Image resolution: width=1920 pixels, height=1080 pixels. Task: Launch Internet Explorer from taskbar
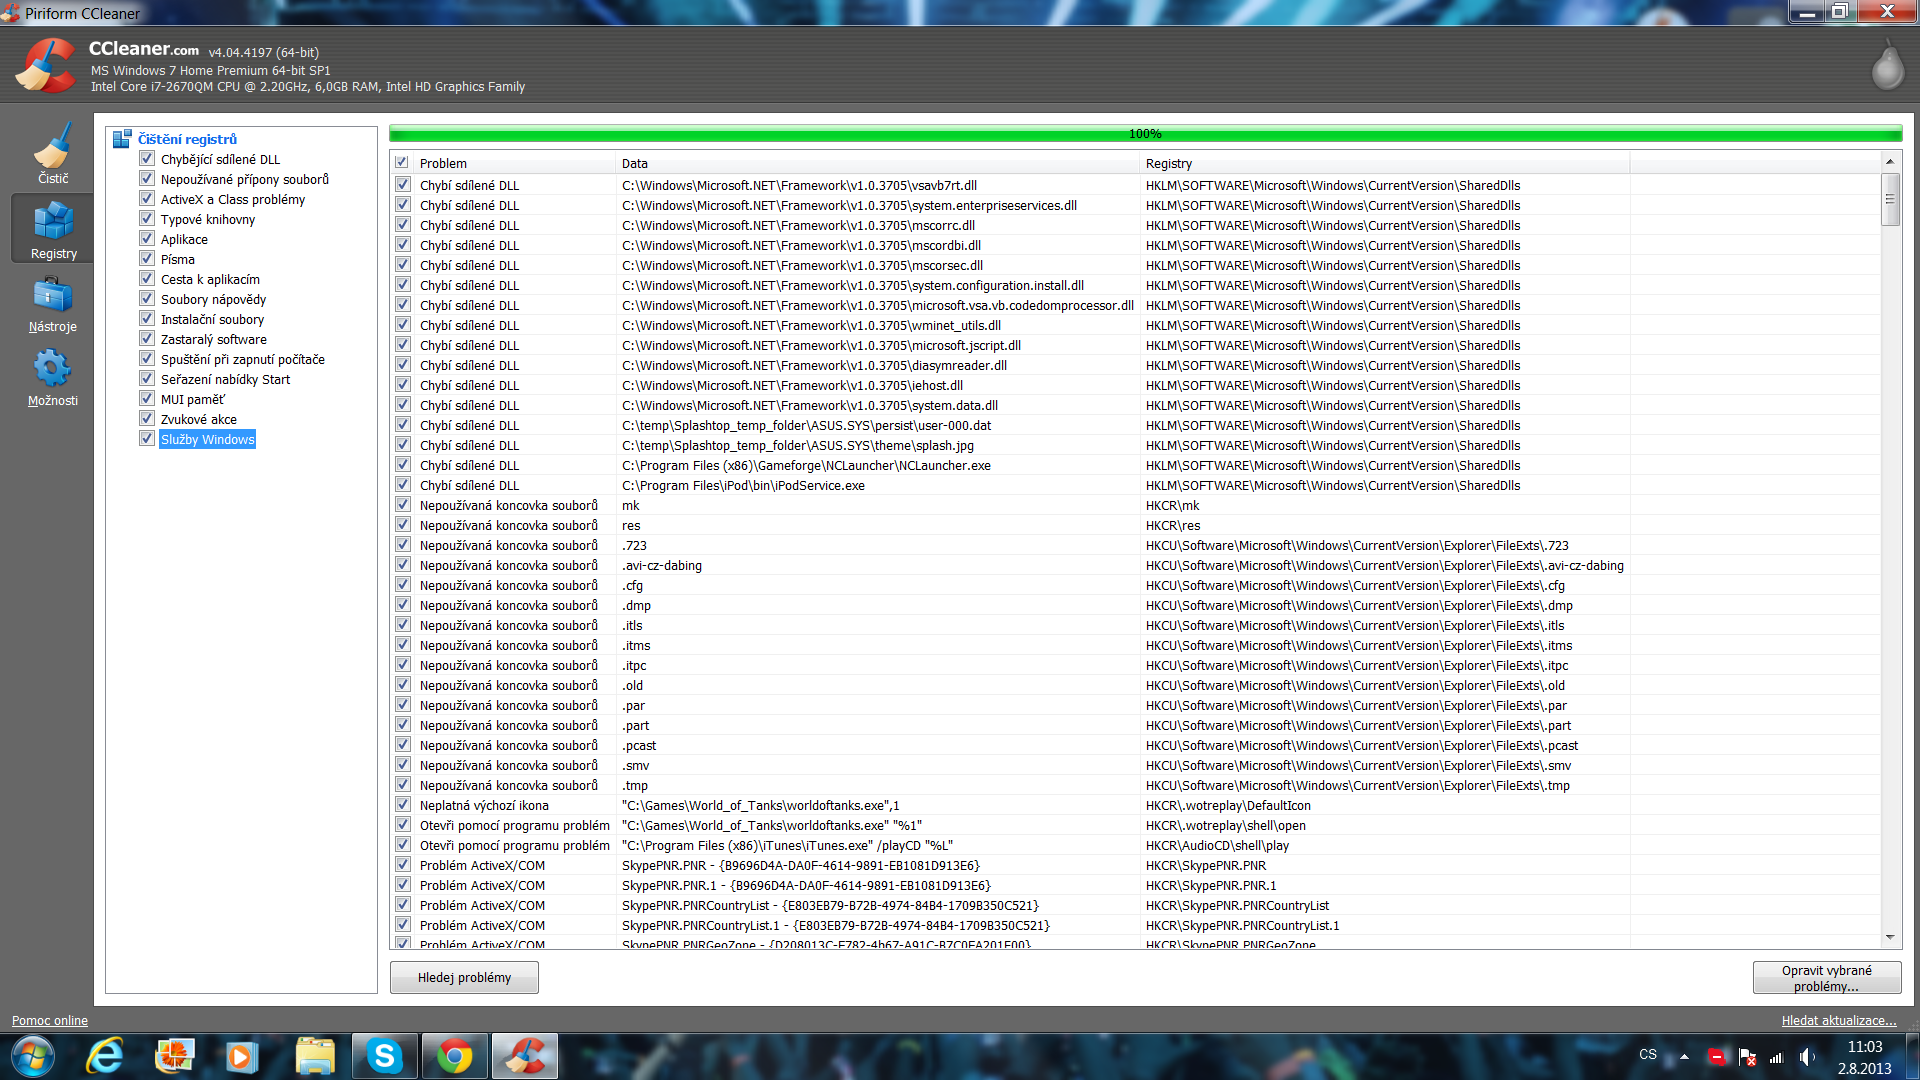coord(106,1056)
